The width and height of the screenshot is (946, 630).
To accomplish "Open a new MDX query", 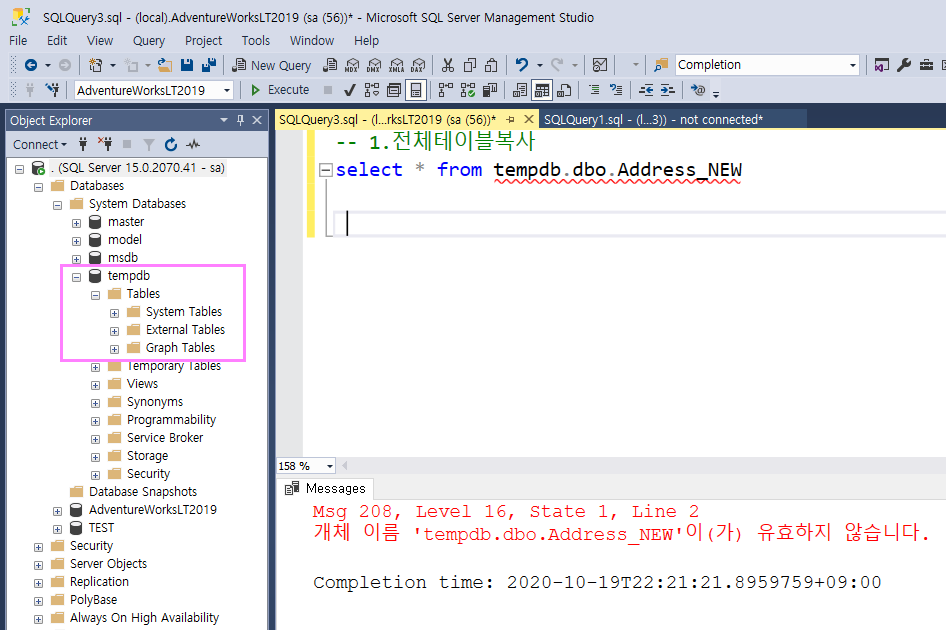I will tap(352, 65).
